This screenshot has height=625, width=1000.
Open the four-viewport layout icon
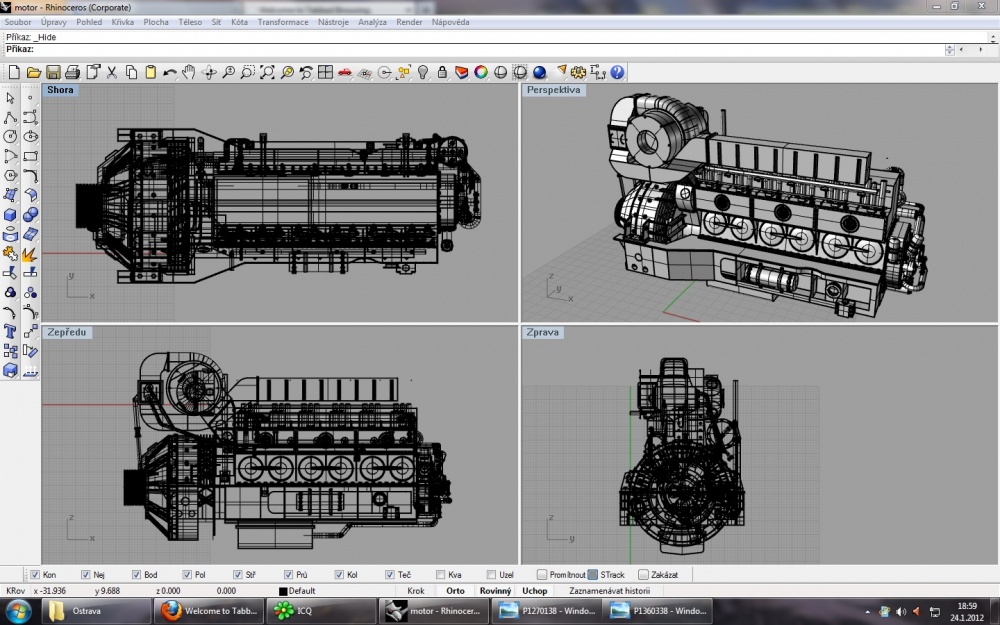(x=325, y=72)
